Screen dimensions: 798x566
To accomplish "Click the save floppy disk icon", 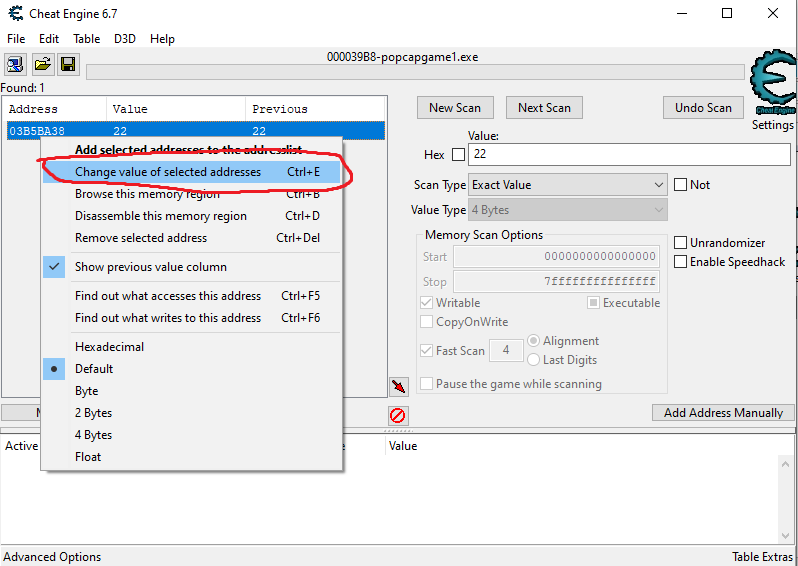I will [x=68, y=64].
